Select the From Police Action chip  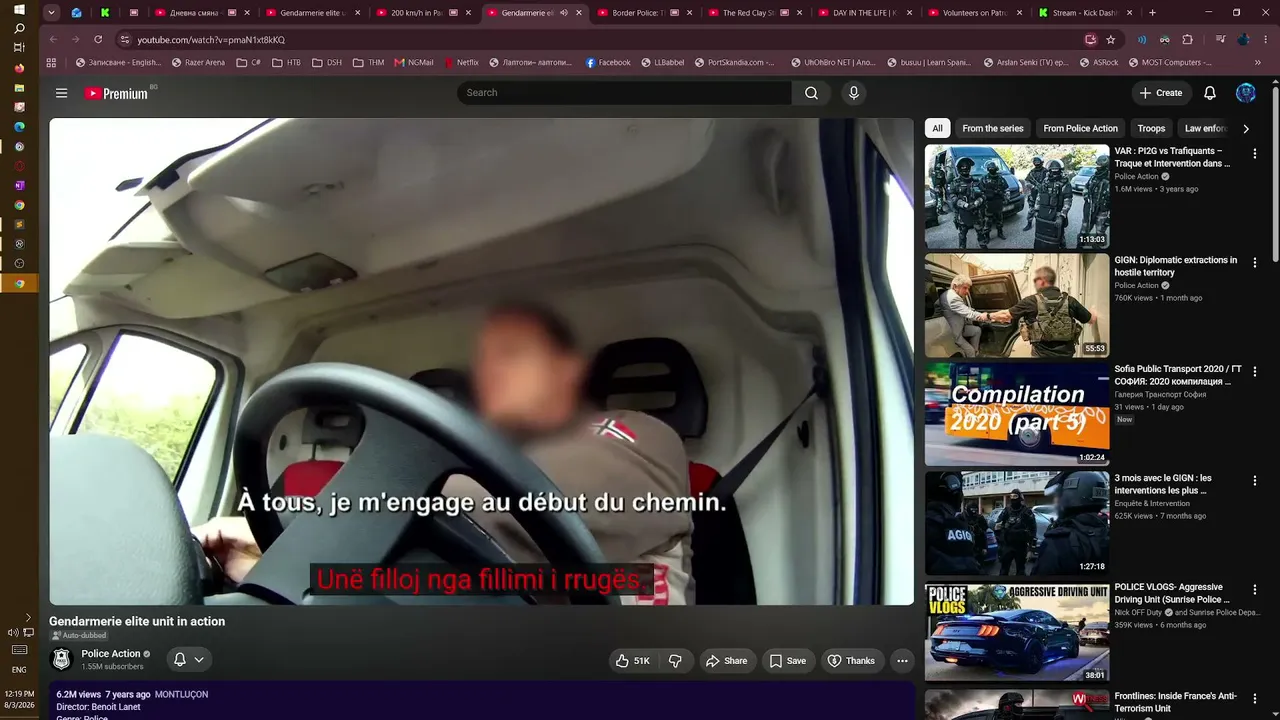tap(1080, 128)
